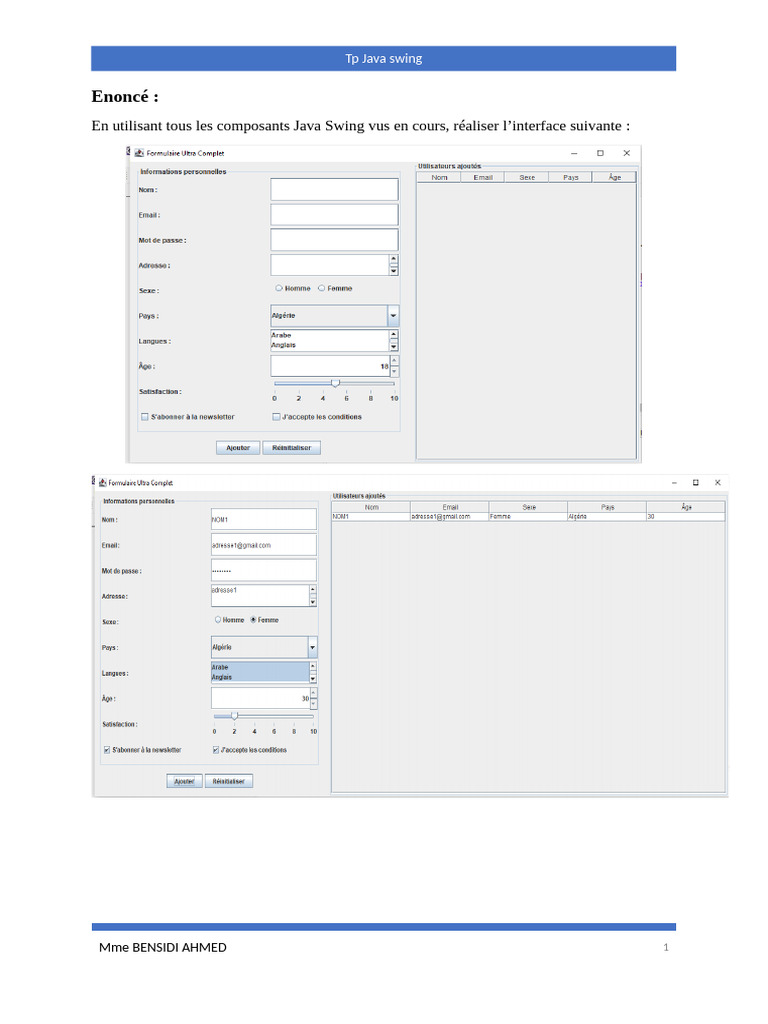Click the Satisfaction slider thumb near value 5

335,383
